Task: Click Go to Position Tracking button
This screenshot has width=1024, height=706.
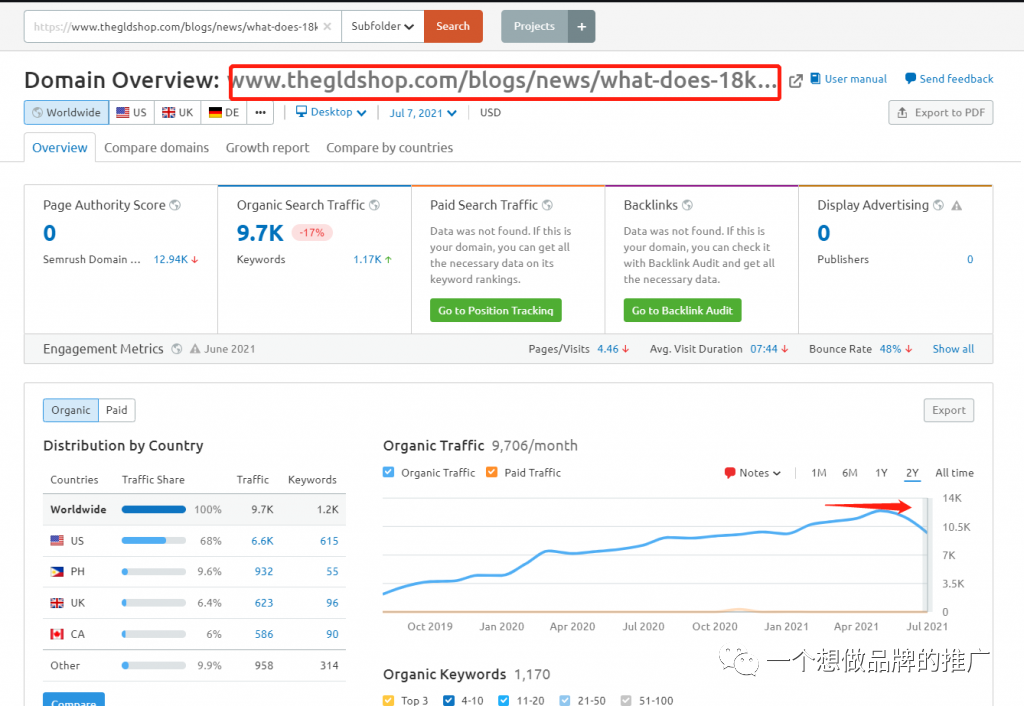Action: tap(496, 310)
